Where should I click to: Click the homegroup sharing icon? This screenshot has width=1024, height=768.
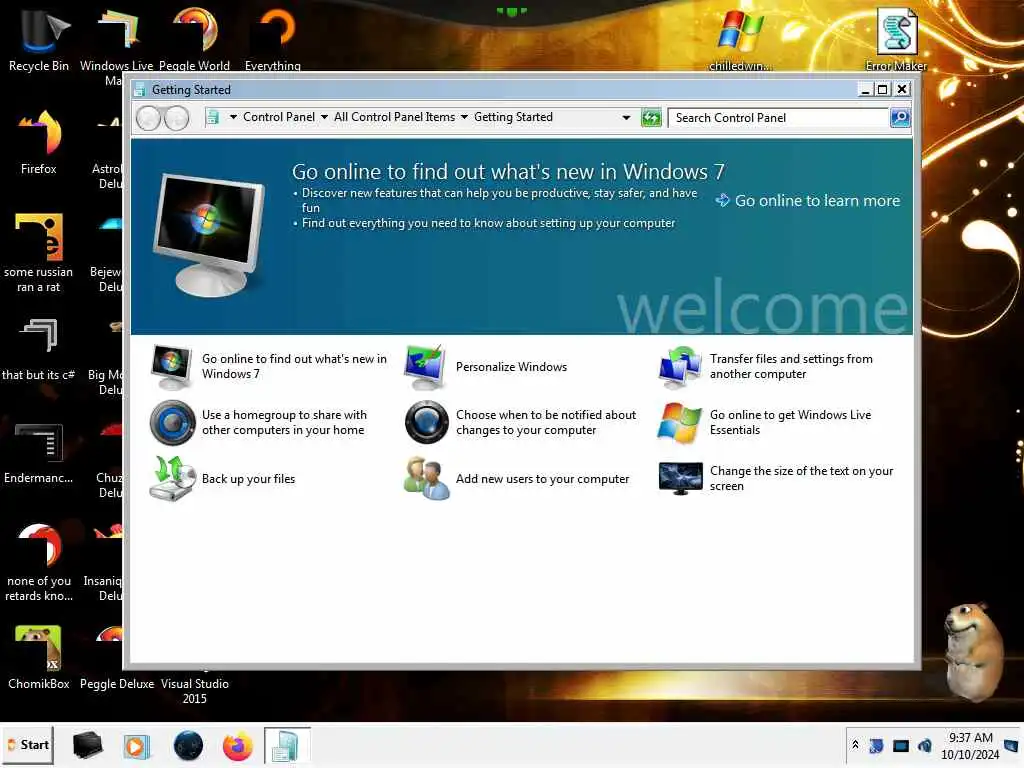tap(172, 423)
